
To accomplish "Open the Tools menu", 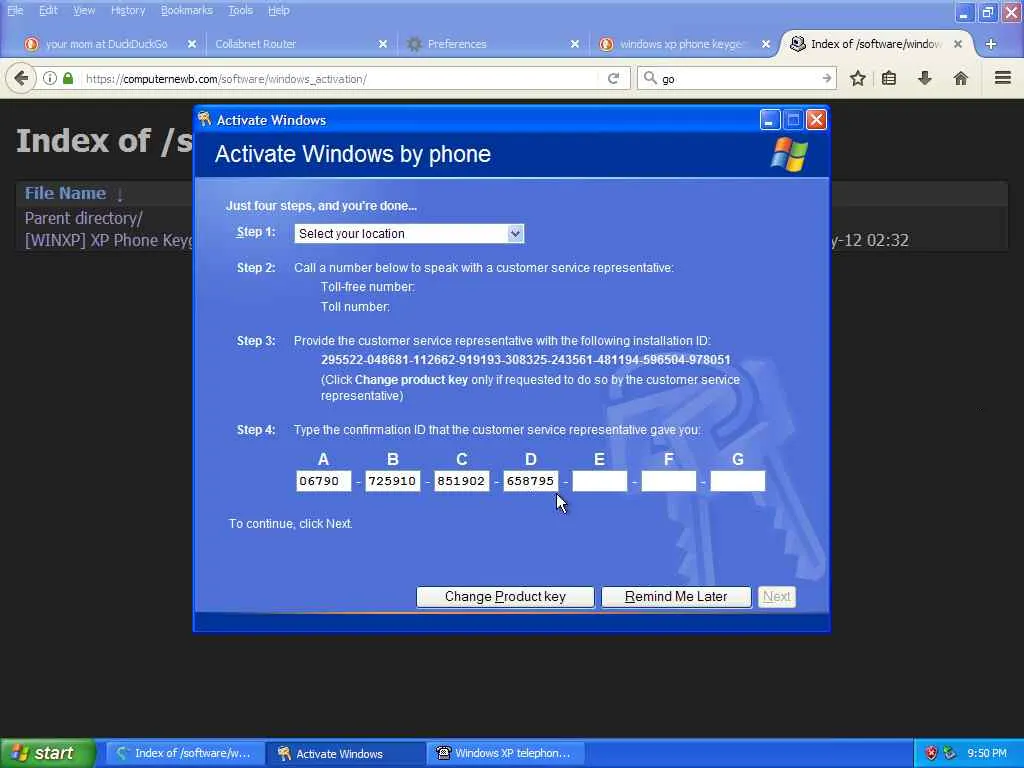I will click(x=240, y=10).
